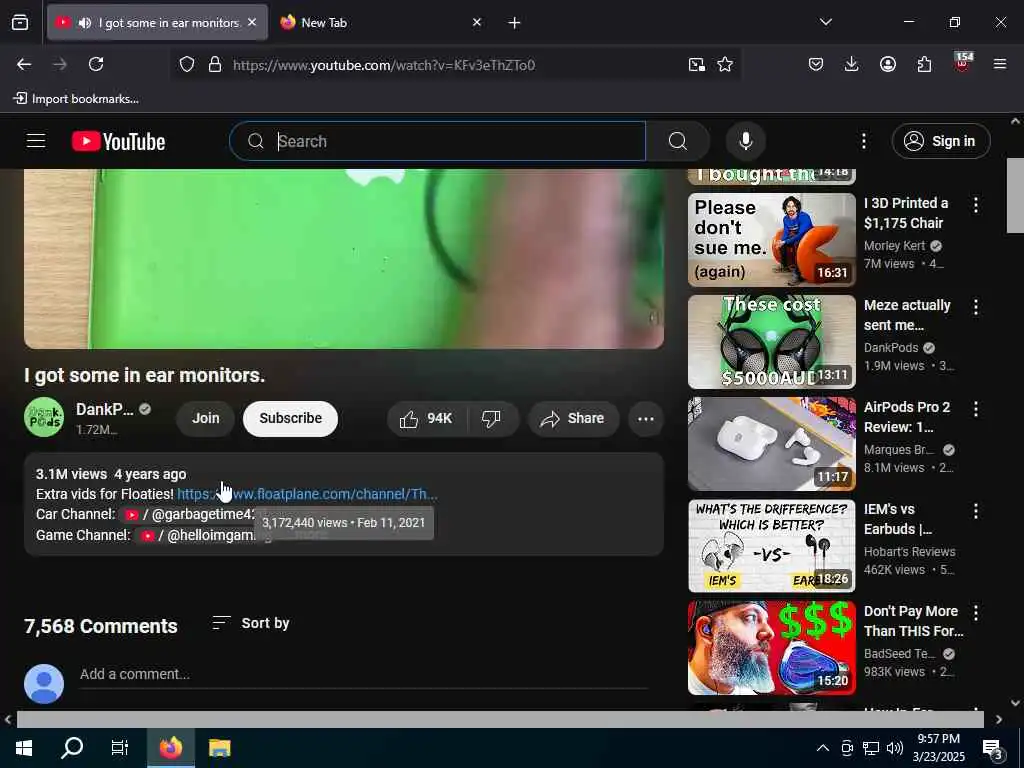Open Firefox application hamburger menu
This screenshot has height=768, width=1024.
tap(1000, 64)
